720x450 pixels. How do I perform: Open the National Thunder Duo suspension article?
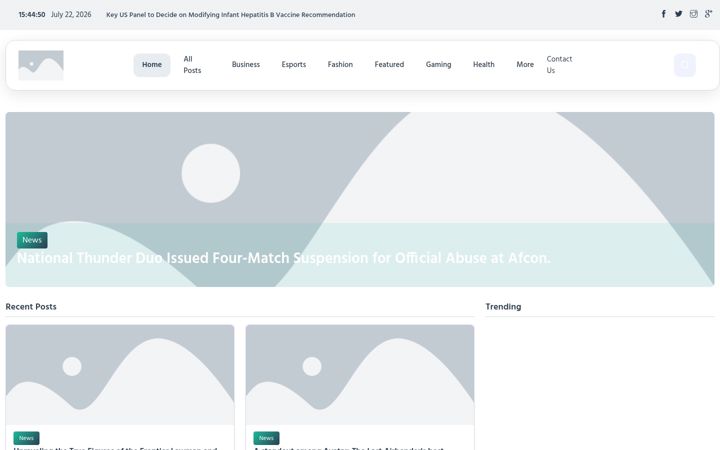(283, 258)
